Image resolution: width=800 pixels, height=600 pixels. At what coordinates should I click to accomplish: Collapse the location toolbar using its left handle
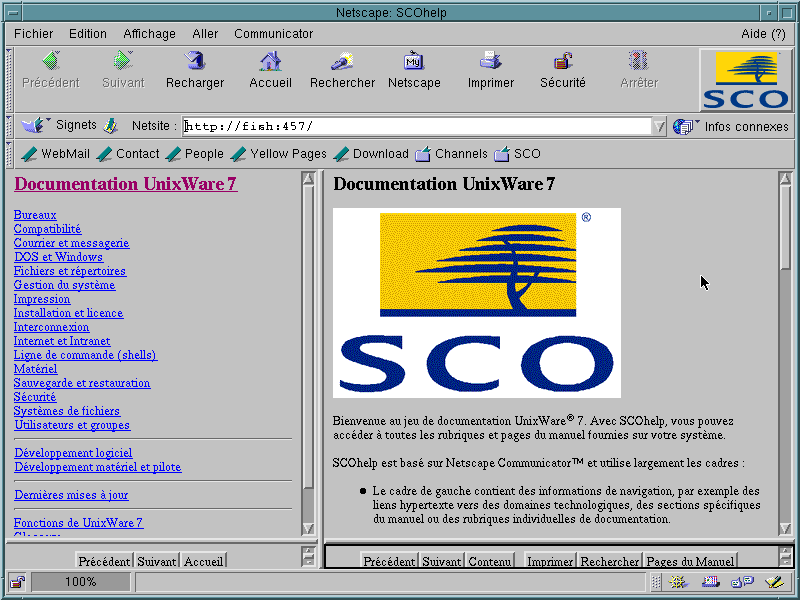(x=9, y=126)
